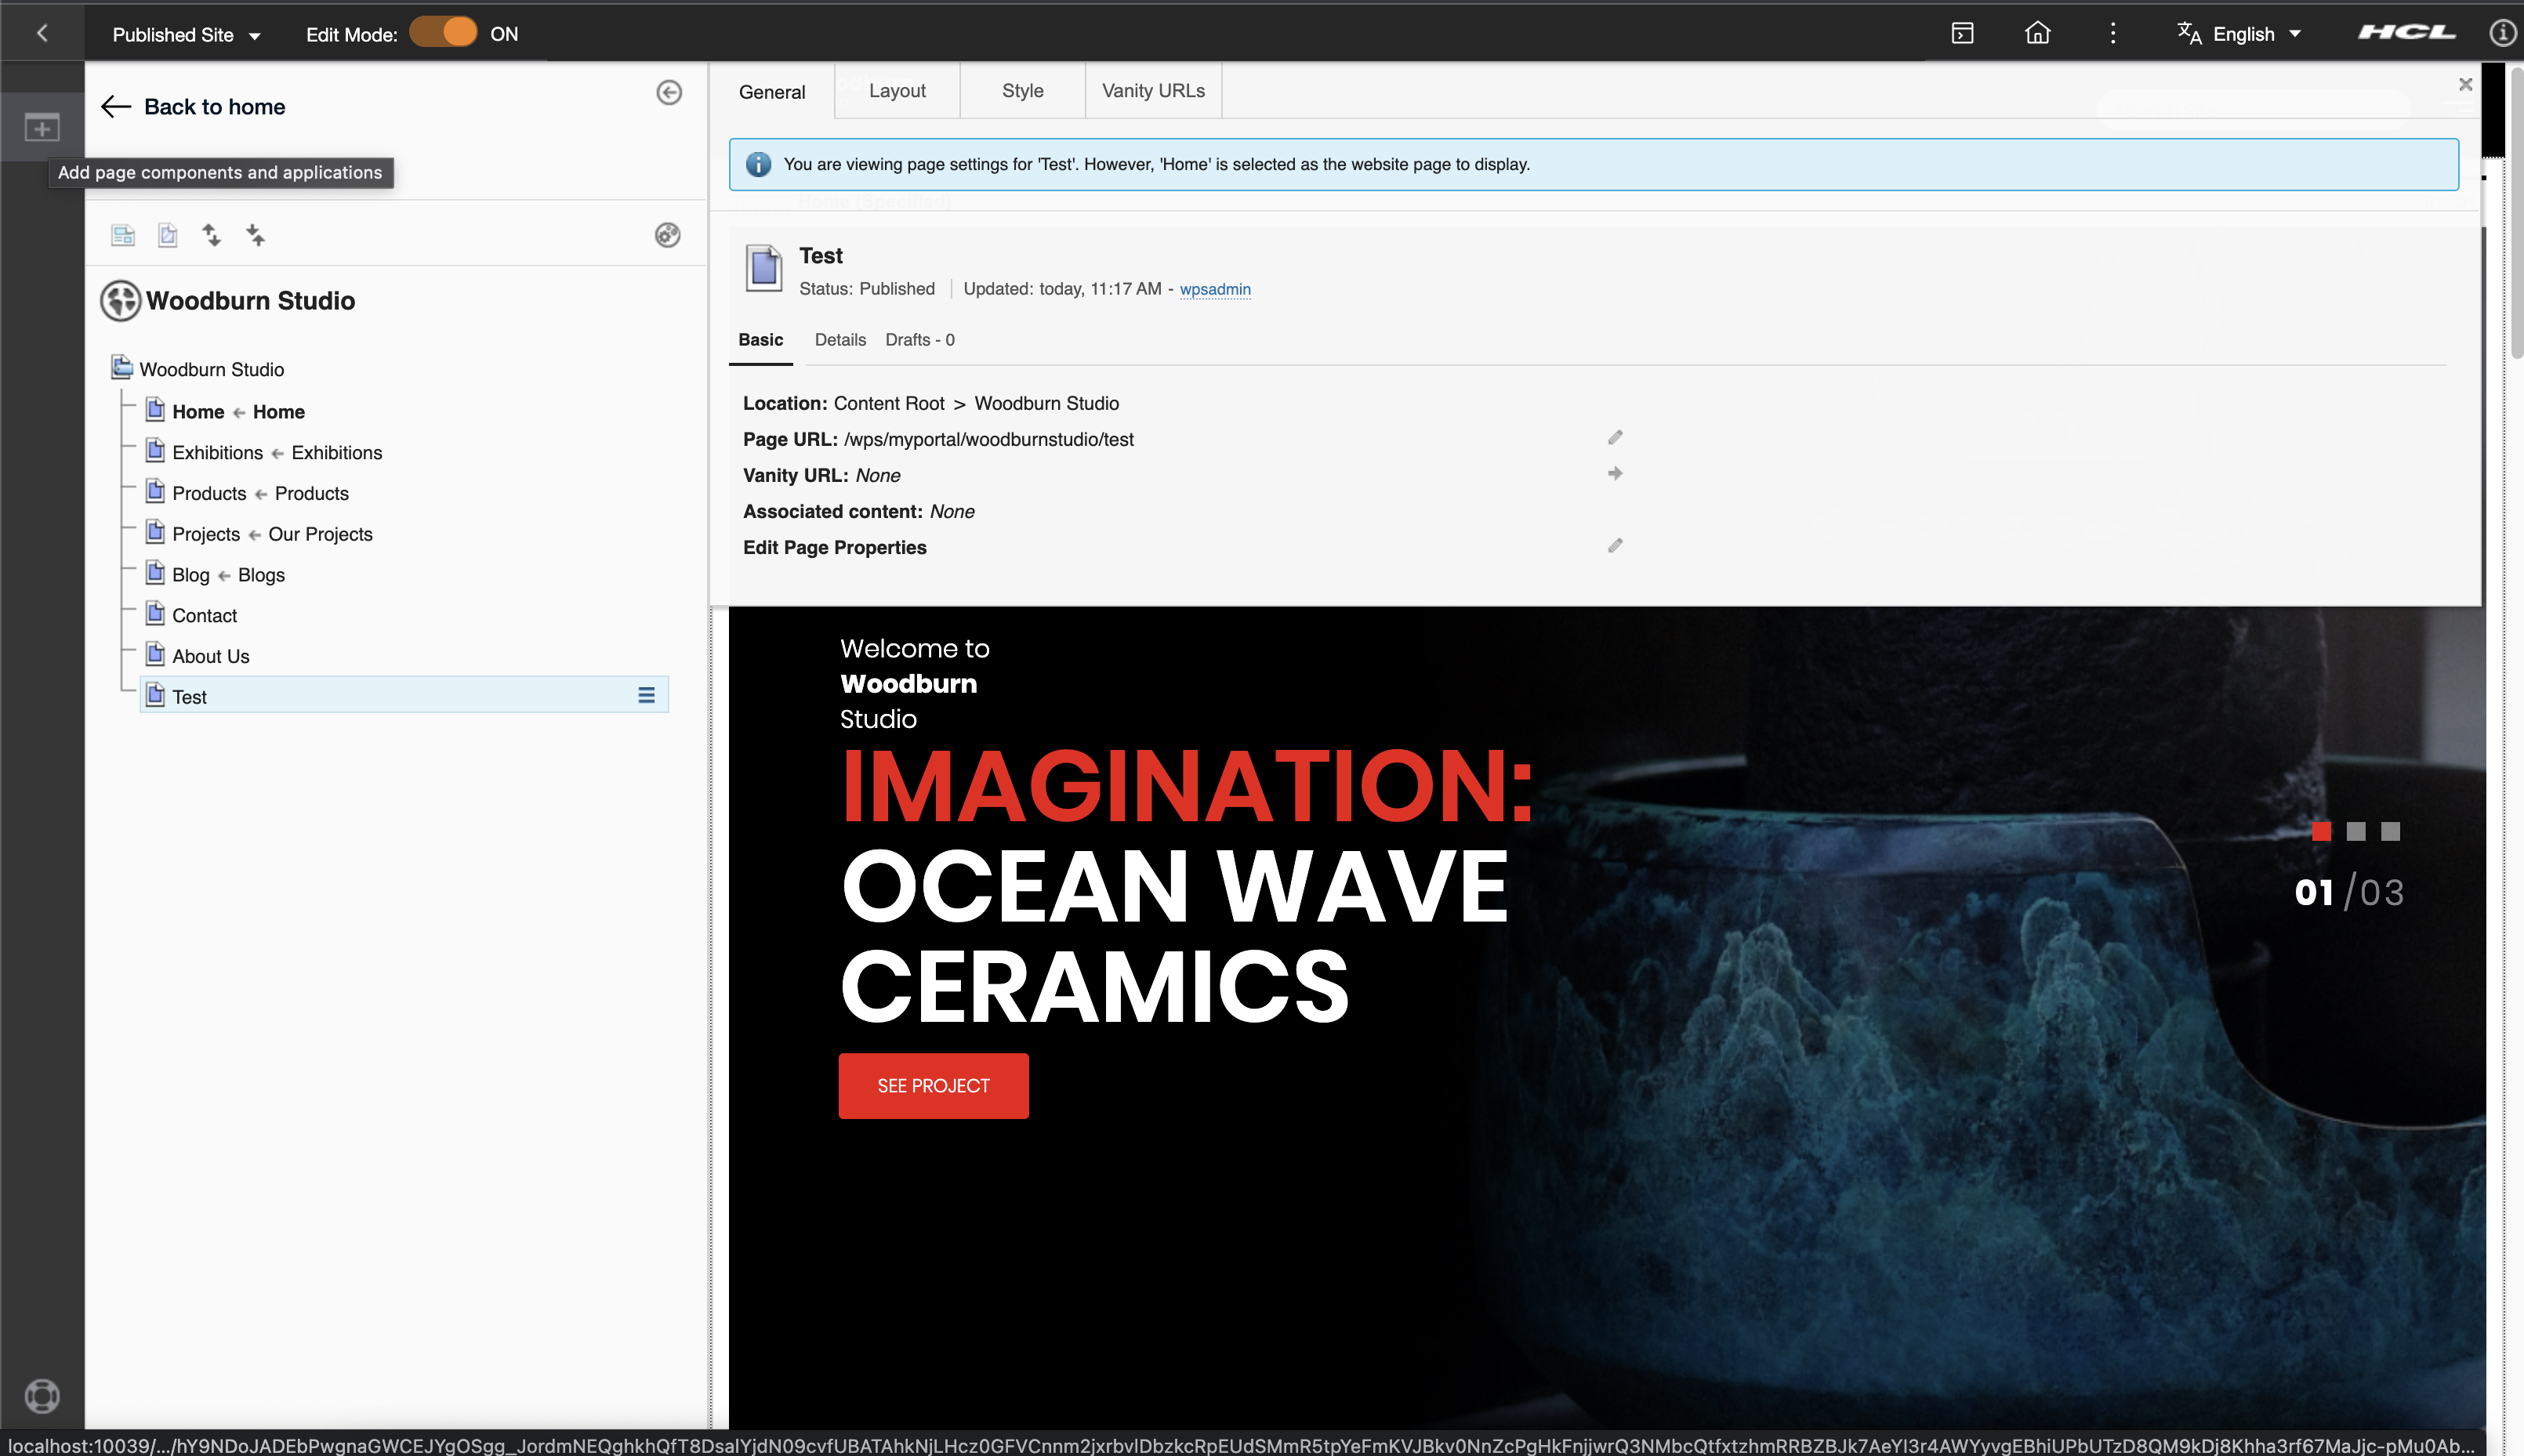This screenshot has height=1456, width=2524.
Task: Select the third carousel slide indicator
Action: pos(2389,831)
